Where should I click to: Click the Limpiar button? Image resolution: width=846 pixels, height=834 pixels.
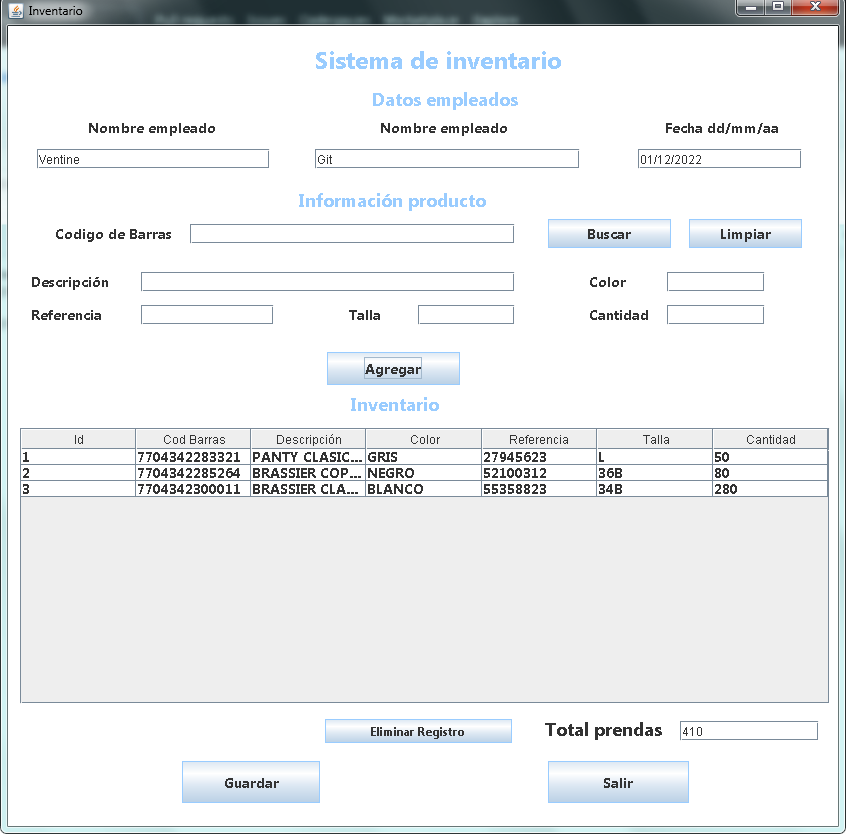745,233
